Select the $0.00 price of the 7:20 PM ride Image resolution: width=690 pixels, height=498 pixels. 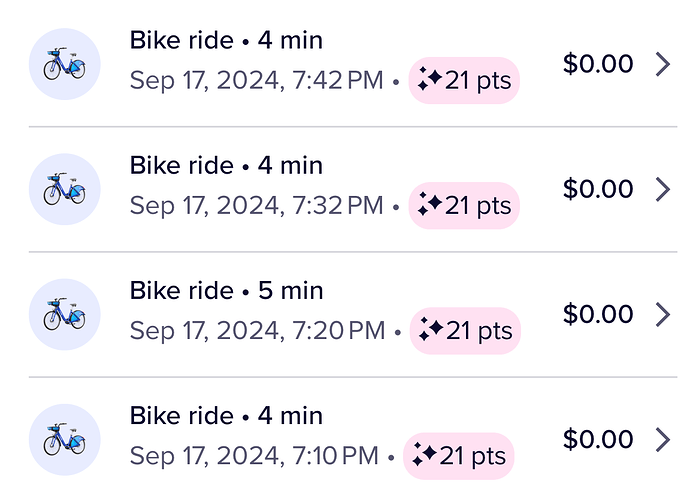(598, 315)
